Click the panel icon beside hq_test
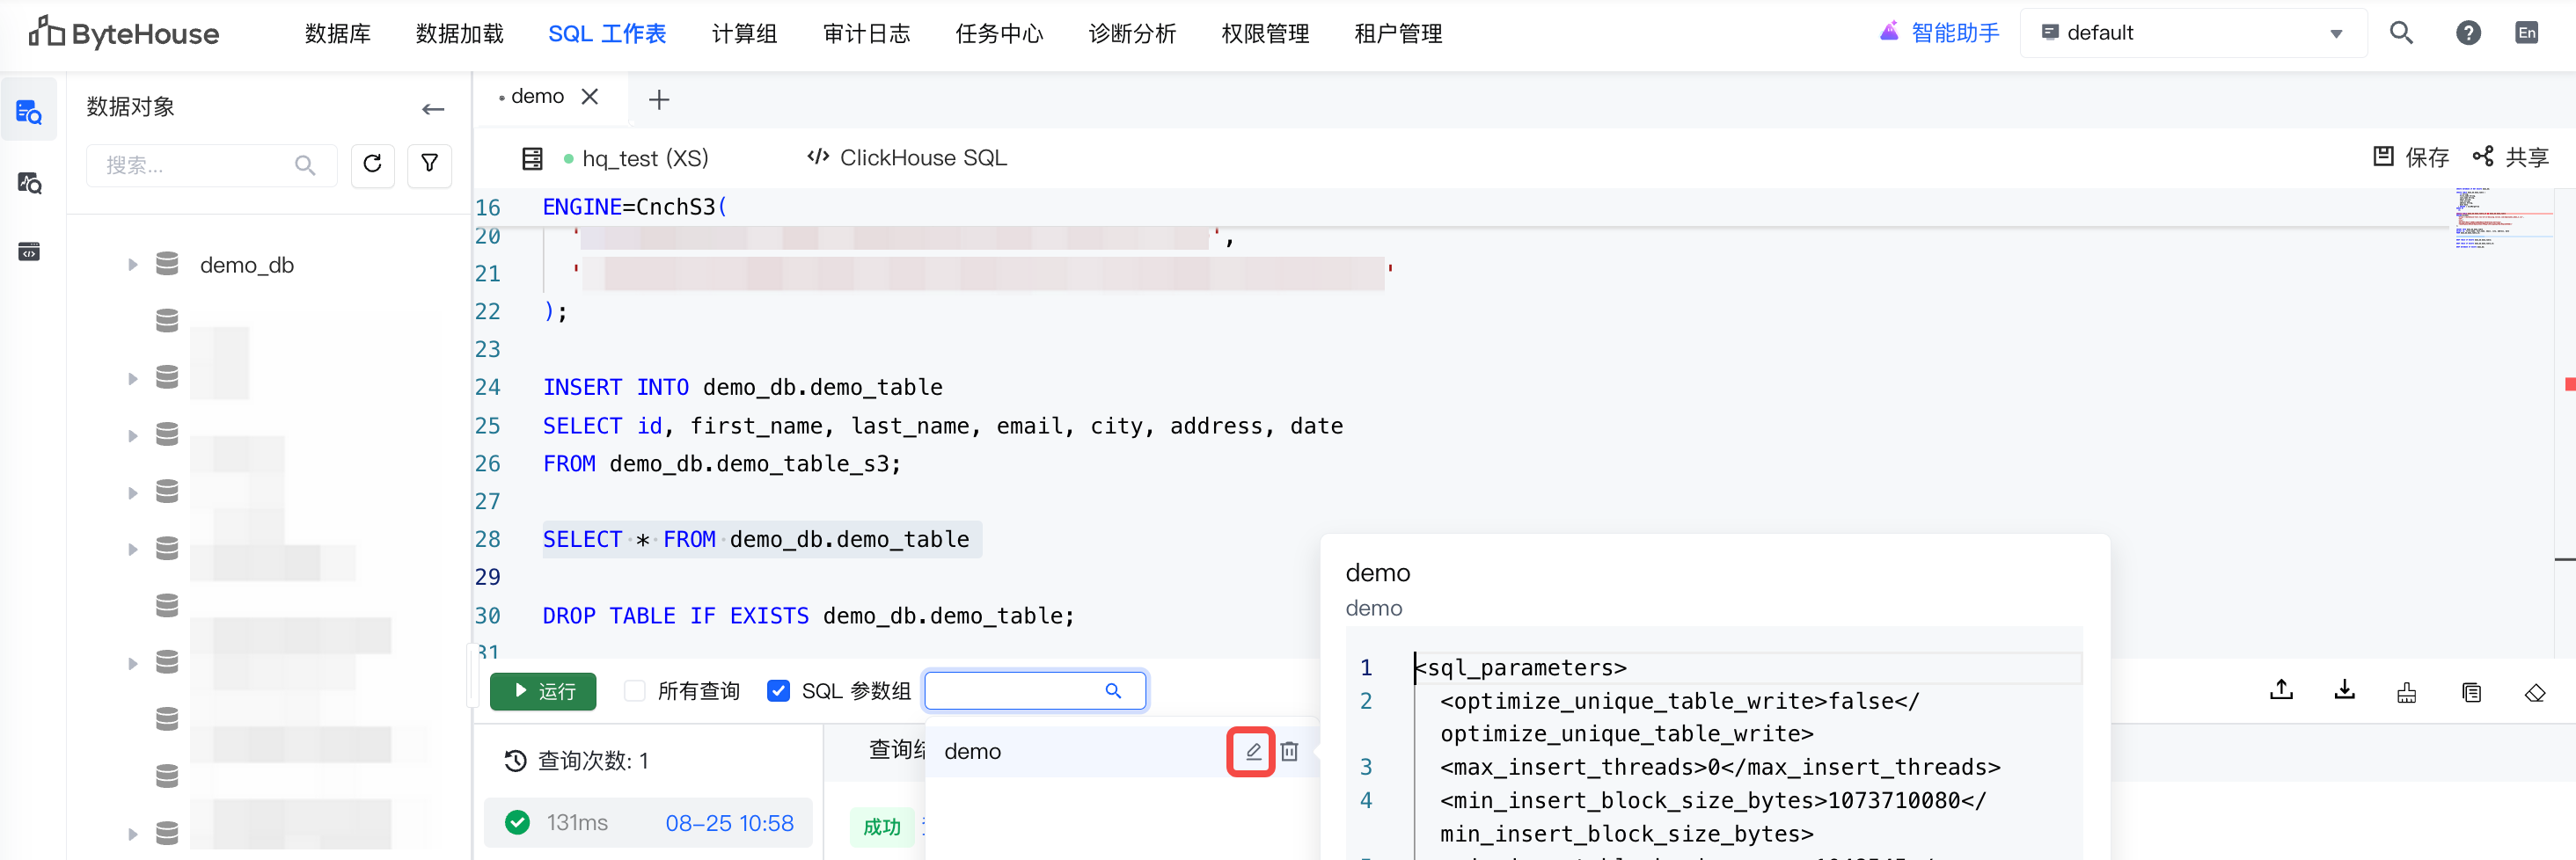The image size is (2576, 860). click(x=532, y=158)
